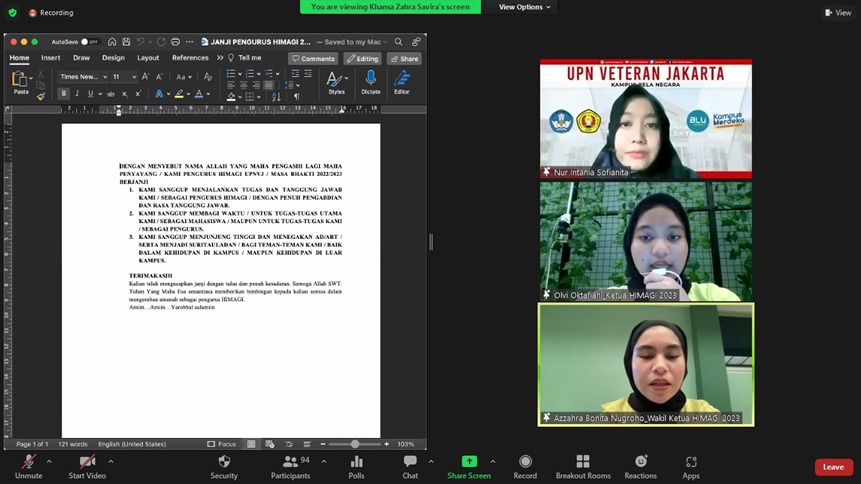The image size is (861, 484).
Task: Open the Security shield options
Action: (224, 462)
